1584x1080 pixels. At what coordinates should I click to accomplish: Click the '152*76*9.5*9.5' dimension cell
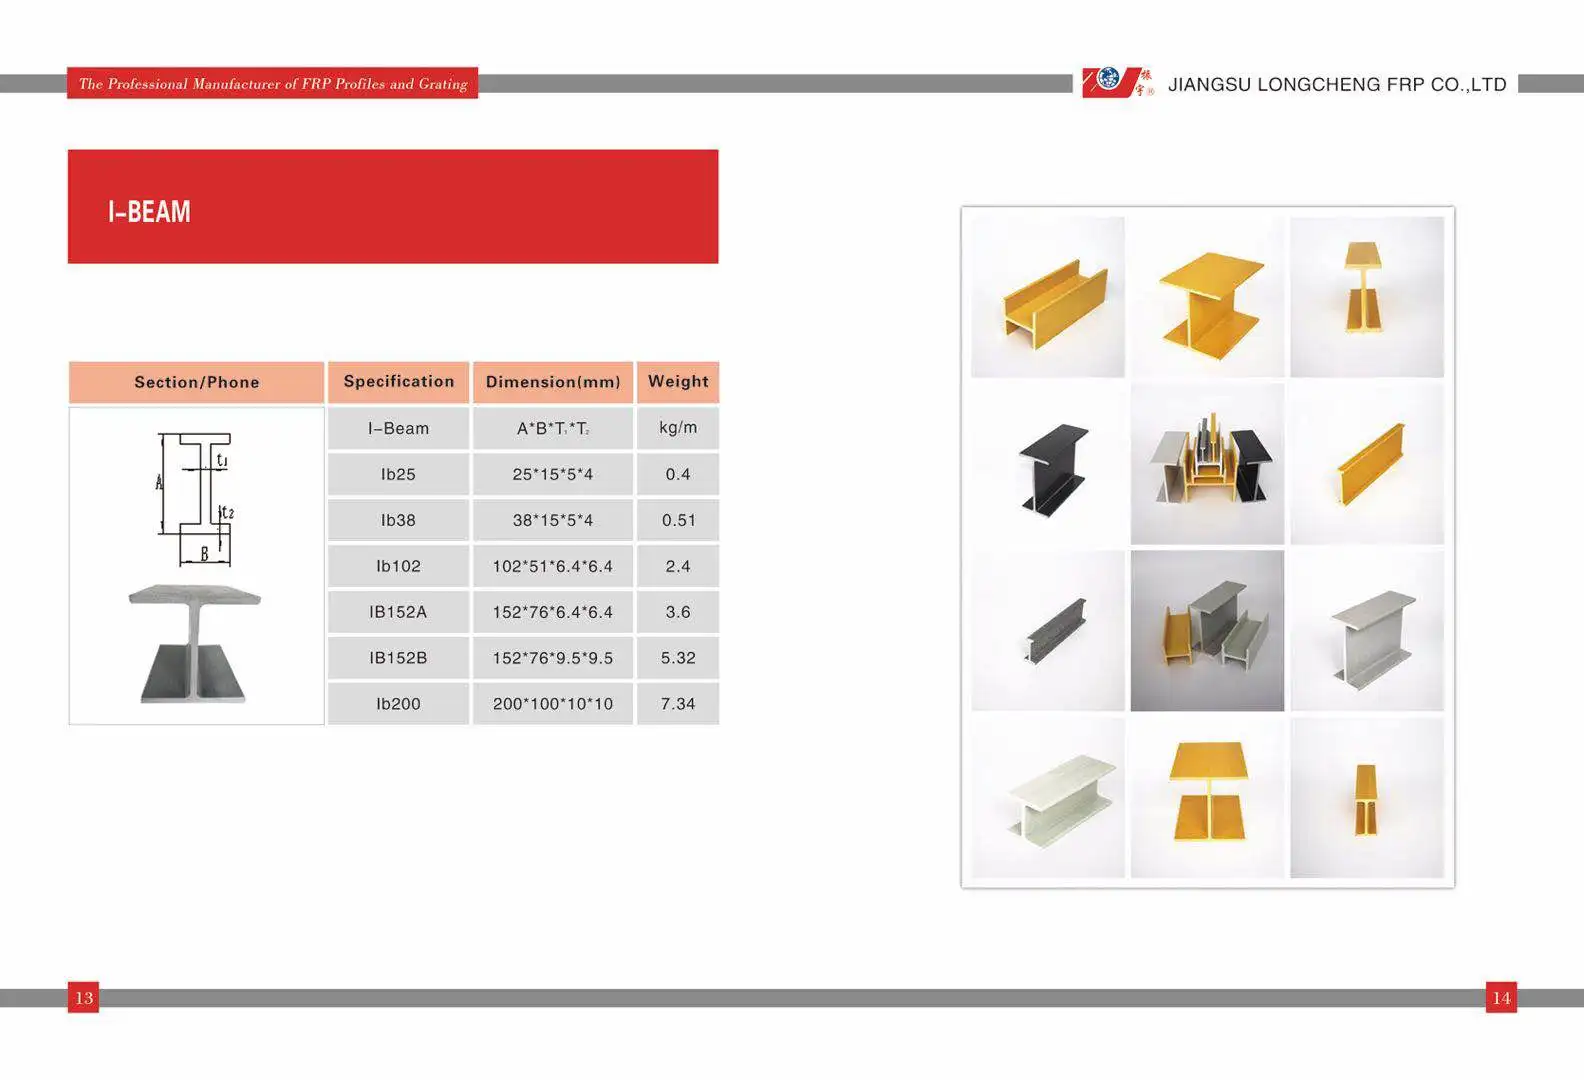click(553, 658)
